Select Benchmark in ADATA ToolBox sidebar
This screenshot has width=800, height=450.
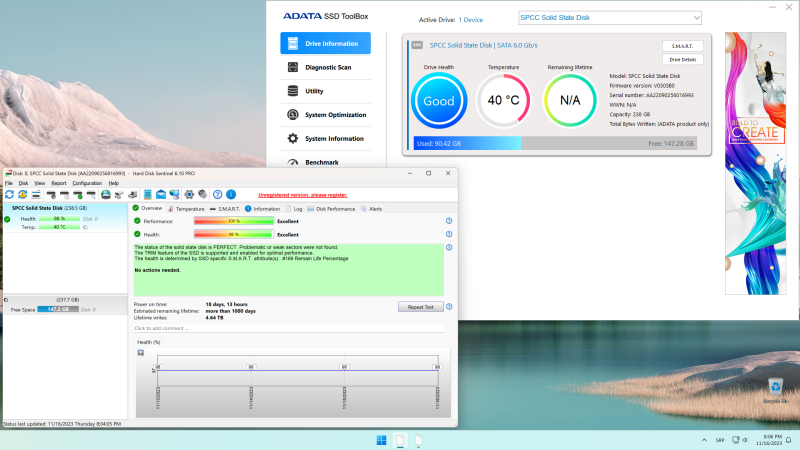tap(326, 161)
